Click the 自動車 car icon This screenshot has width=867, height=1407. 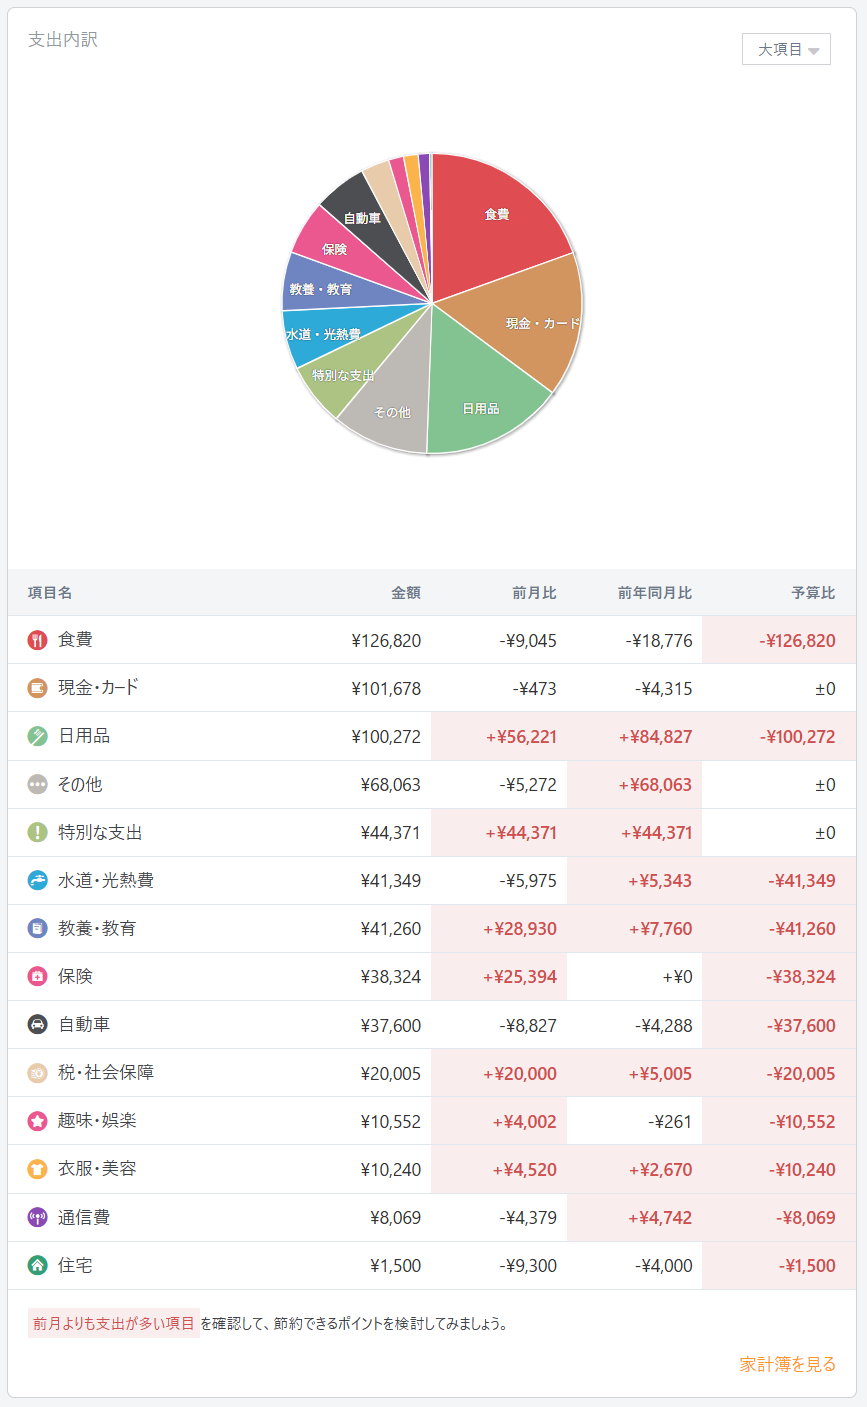click(x=37, y=1025)
